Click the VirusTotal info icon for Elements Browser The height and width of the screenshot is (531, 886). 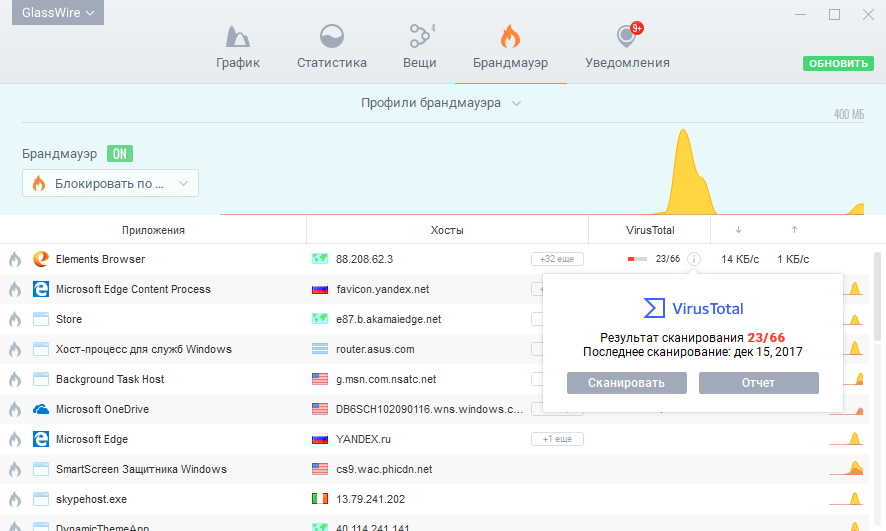point(693,259)
